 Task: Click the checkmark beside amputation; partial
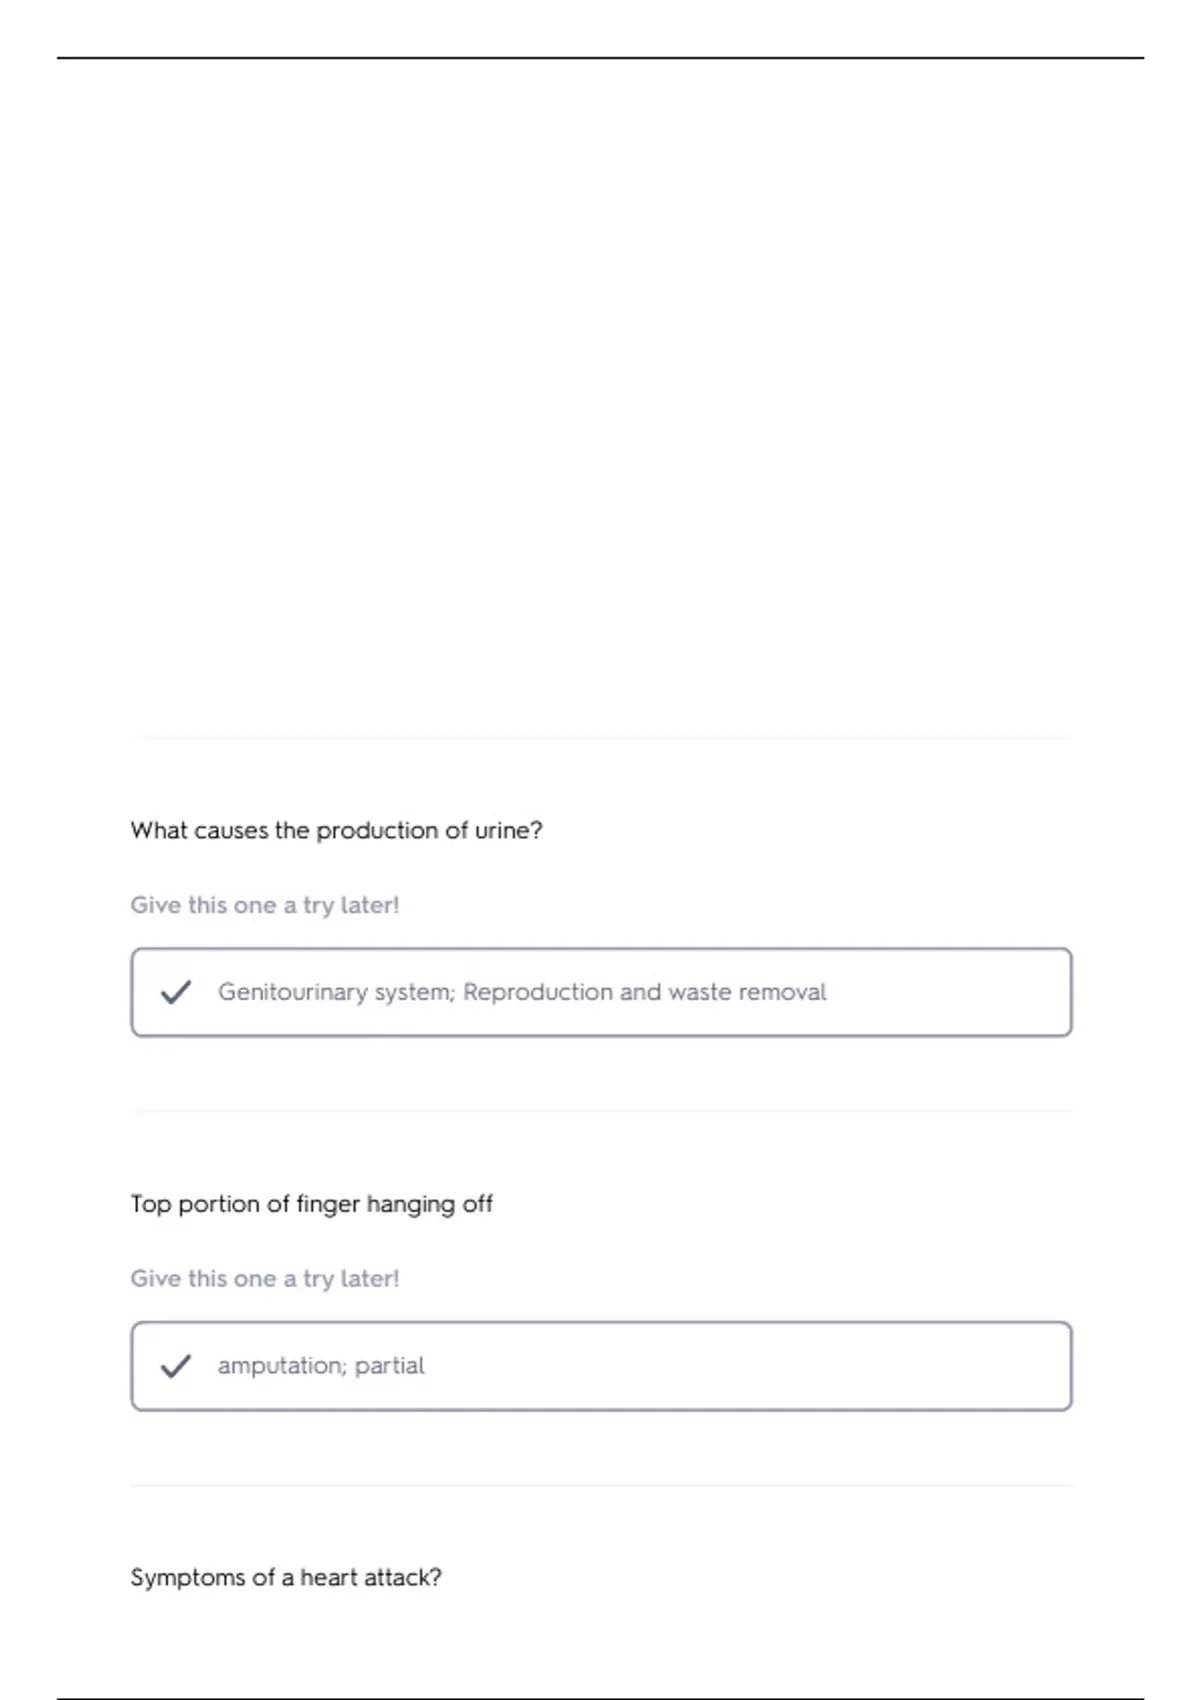click(x=176, y=1366)
